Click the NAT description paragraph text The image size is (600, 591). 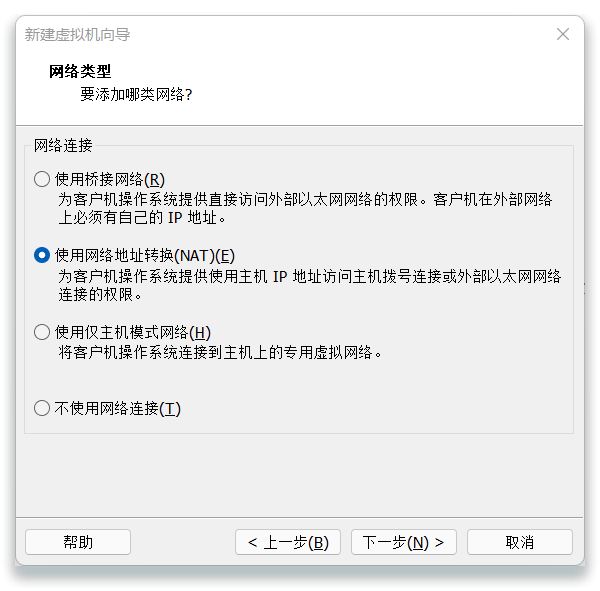click(310, 285)
